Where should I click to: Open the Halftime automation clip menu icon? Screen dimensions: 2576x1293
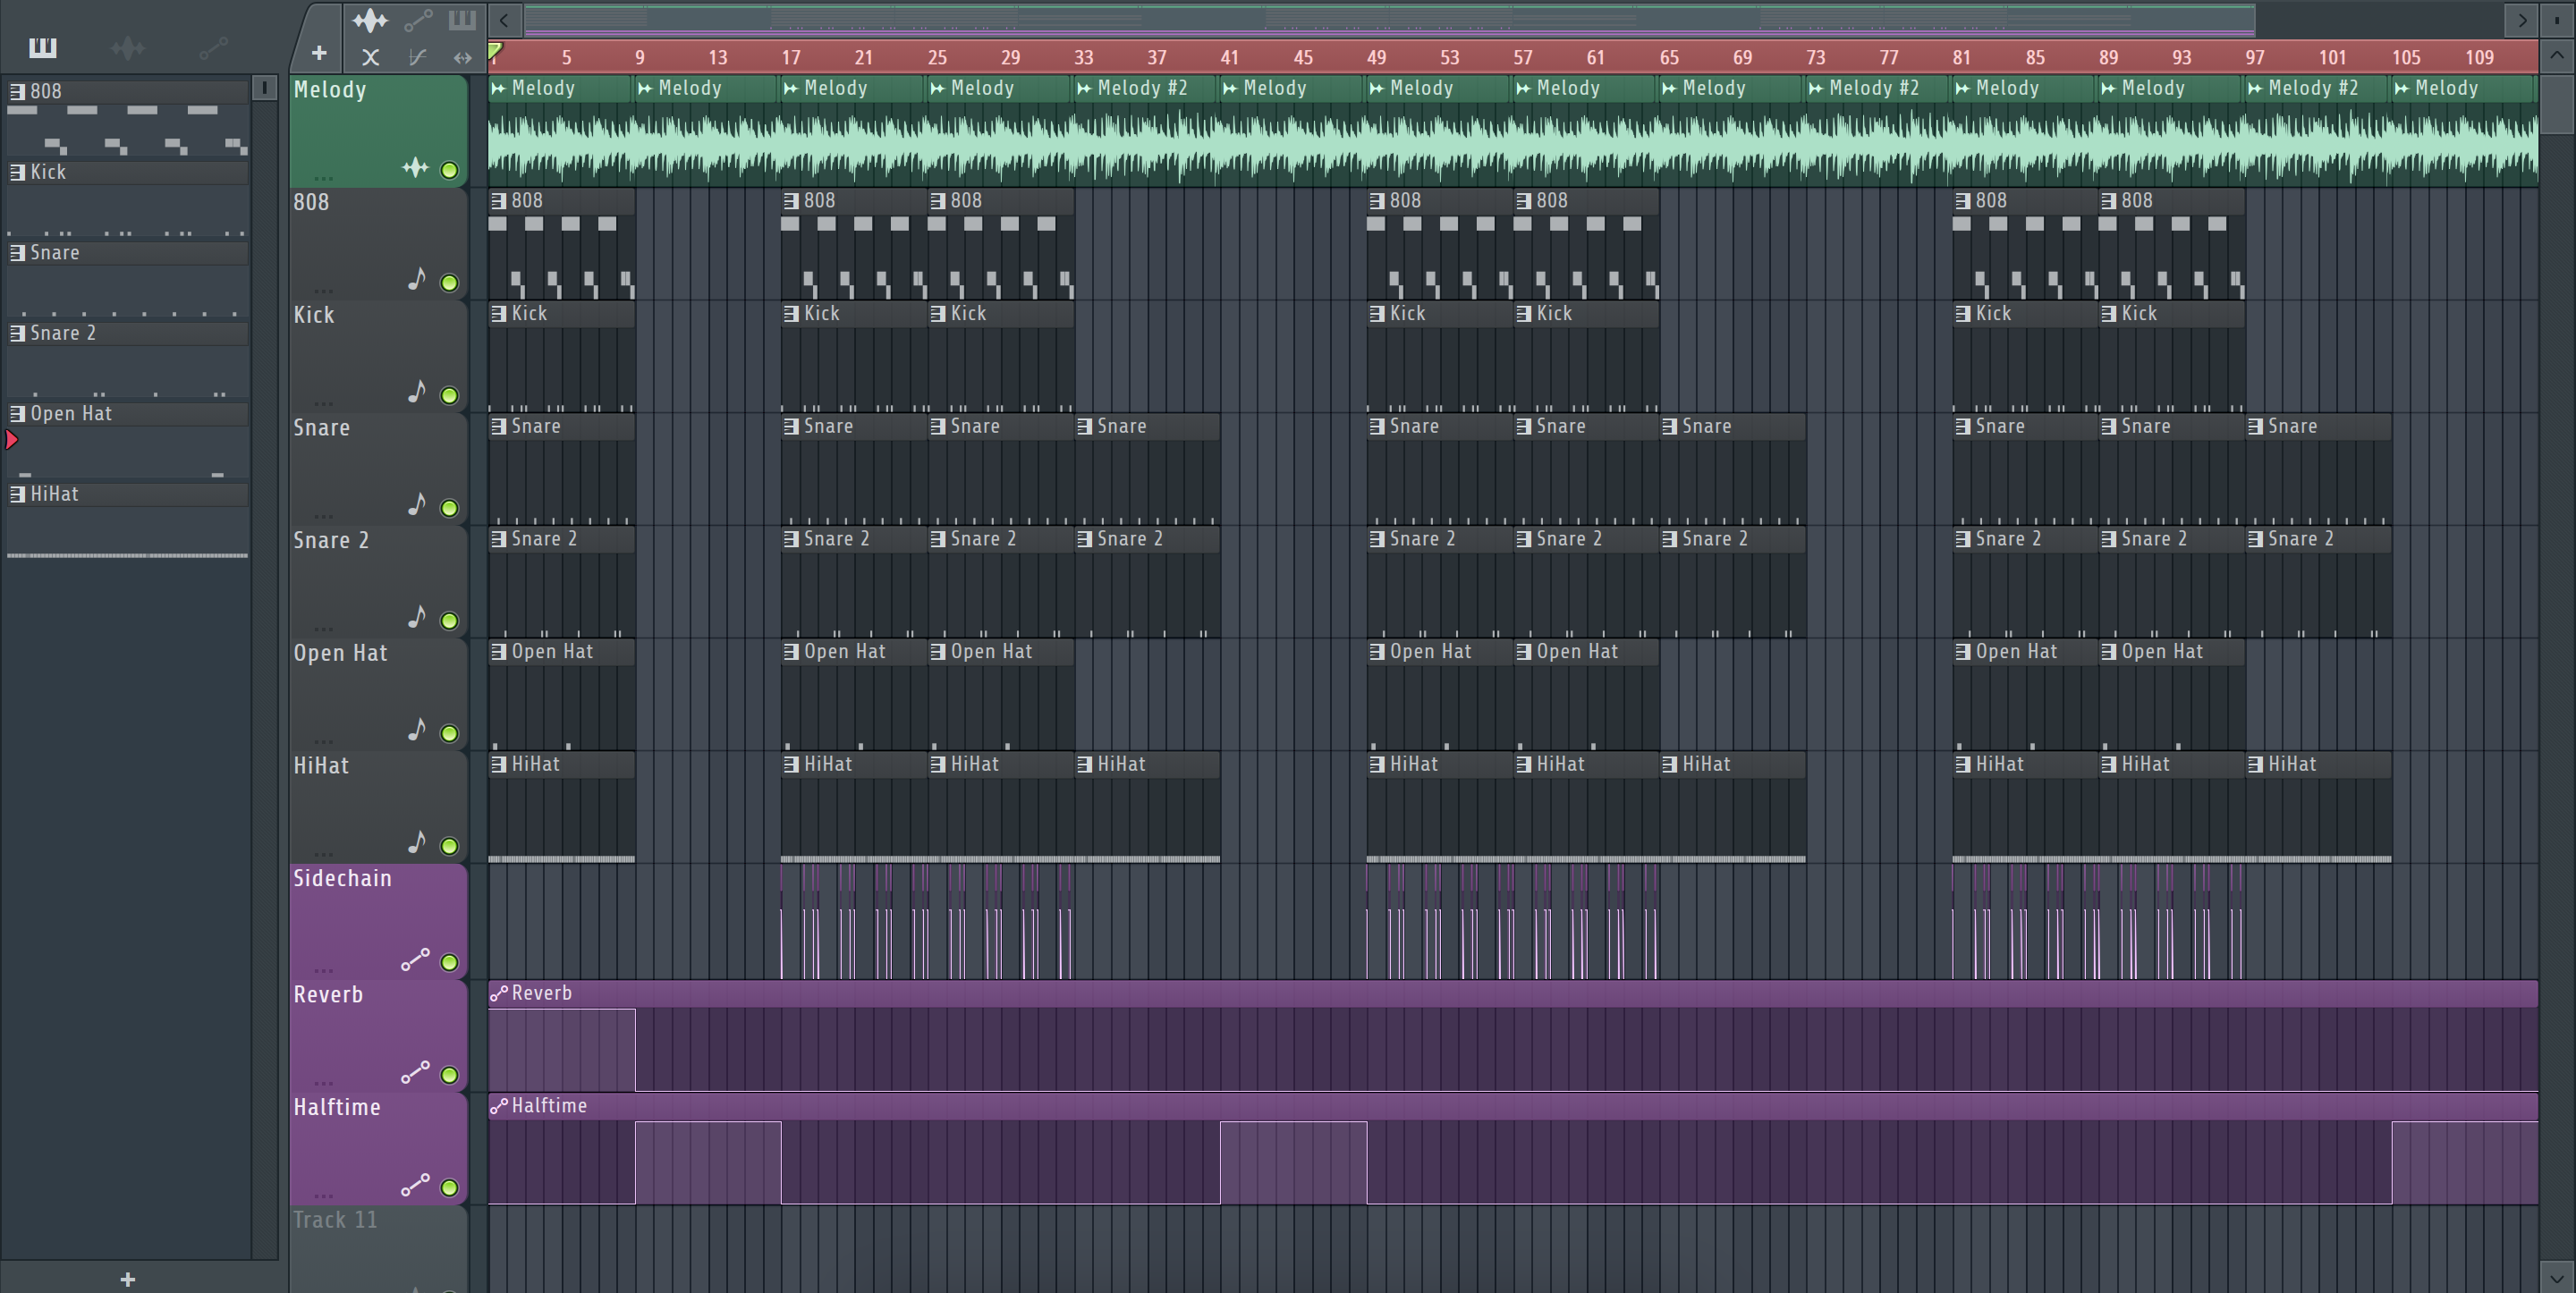click(498, 1106)
